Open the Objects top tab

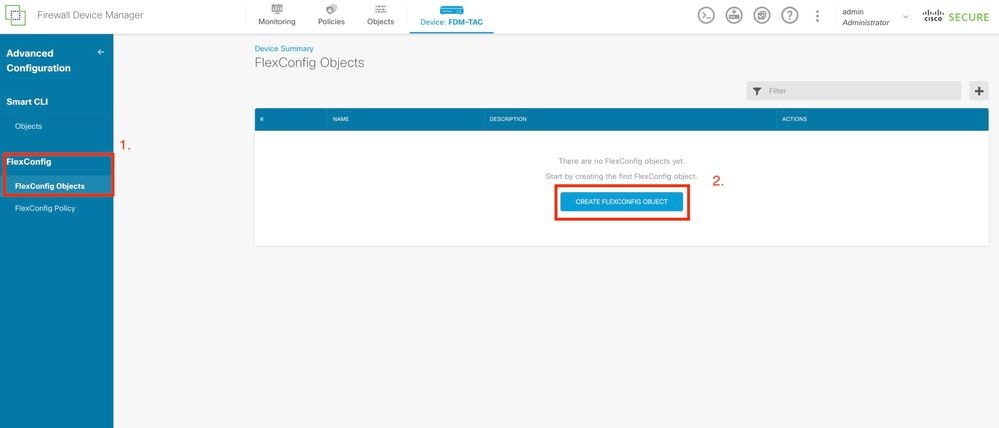[380, 15]
